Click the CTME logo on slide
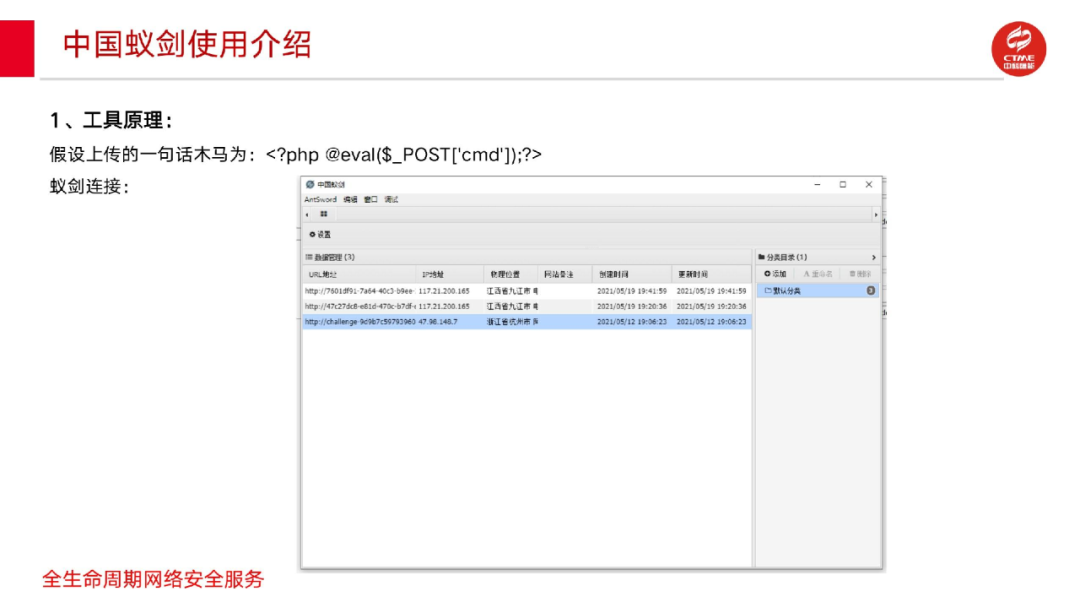Image resolution: width=1080 pixels, height=608 pixels. coord(1019,49)
